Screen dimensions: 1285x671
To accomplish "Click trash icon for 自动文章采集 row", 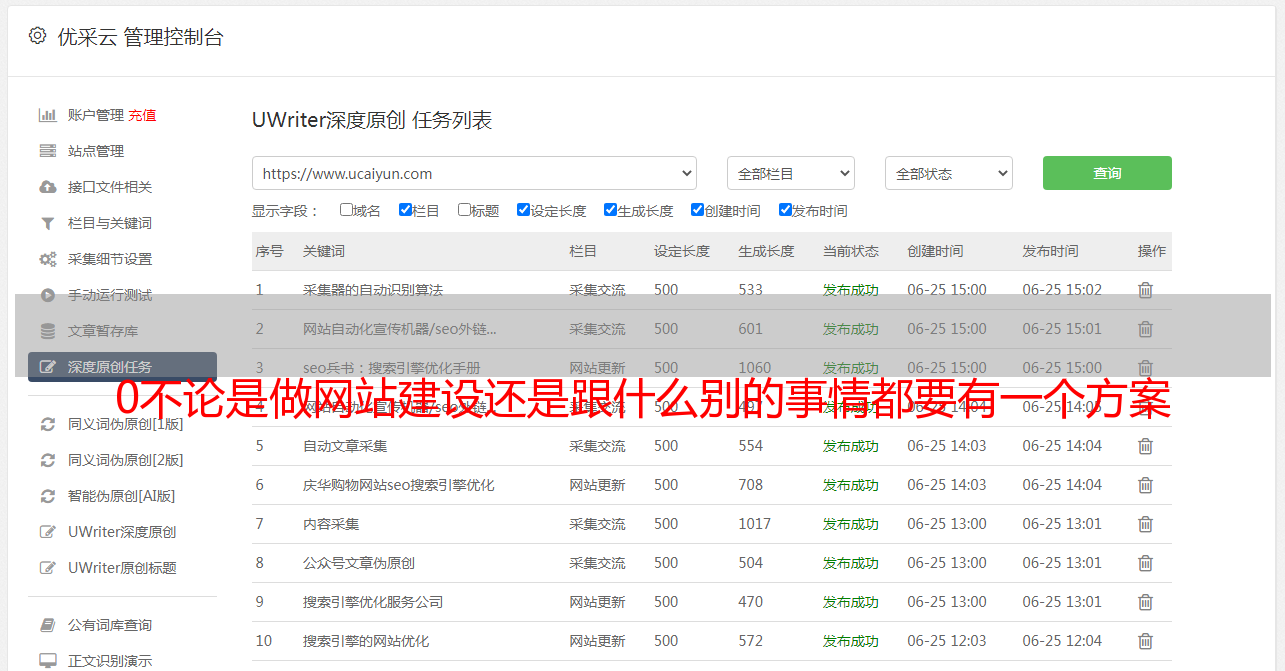I will pos(1145,446).
